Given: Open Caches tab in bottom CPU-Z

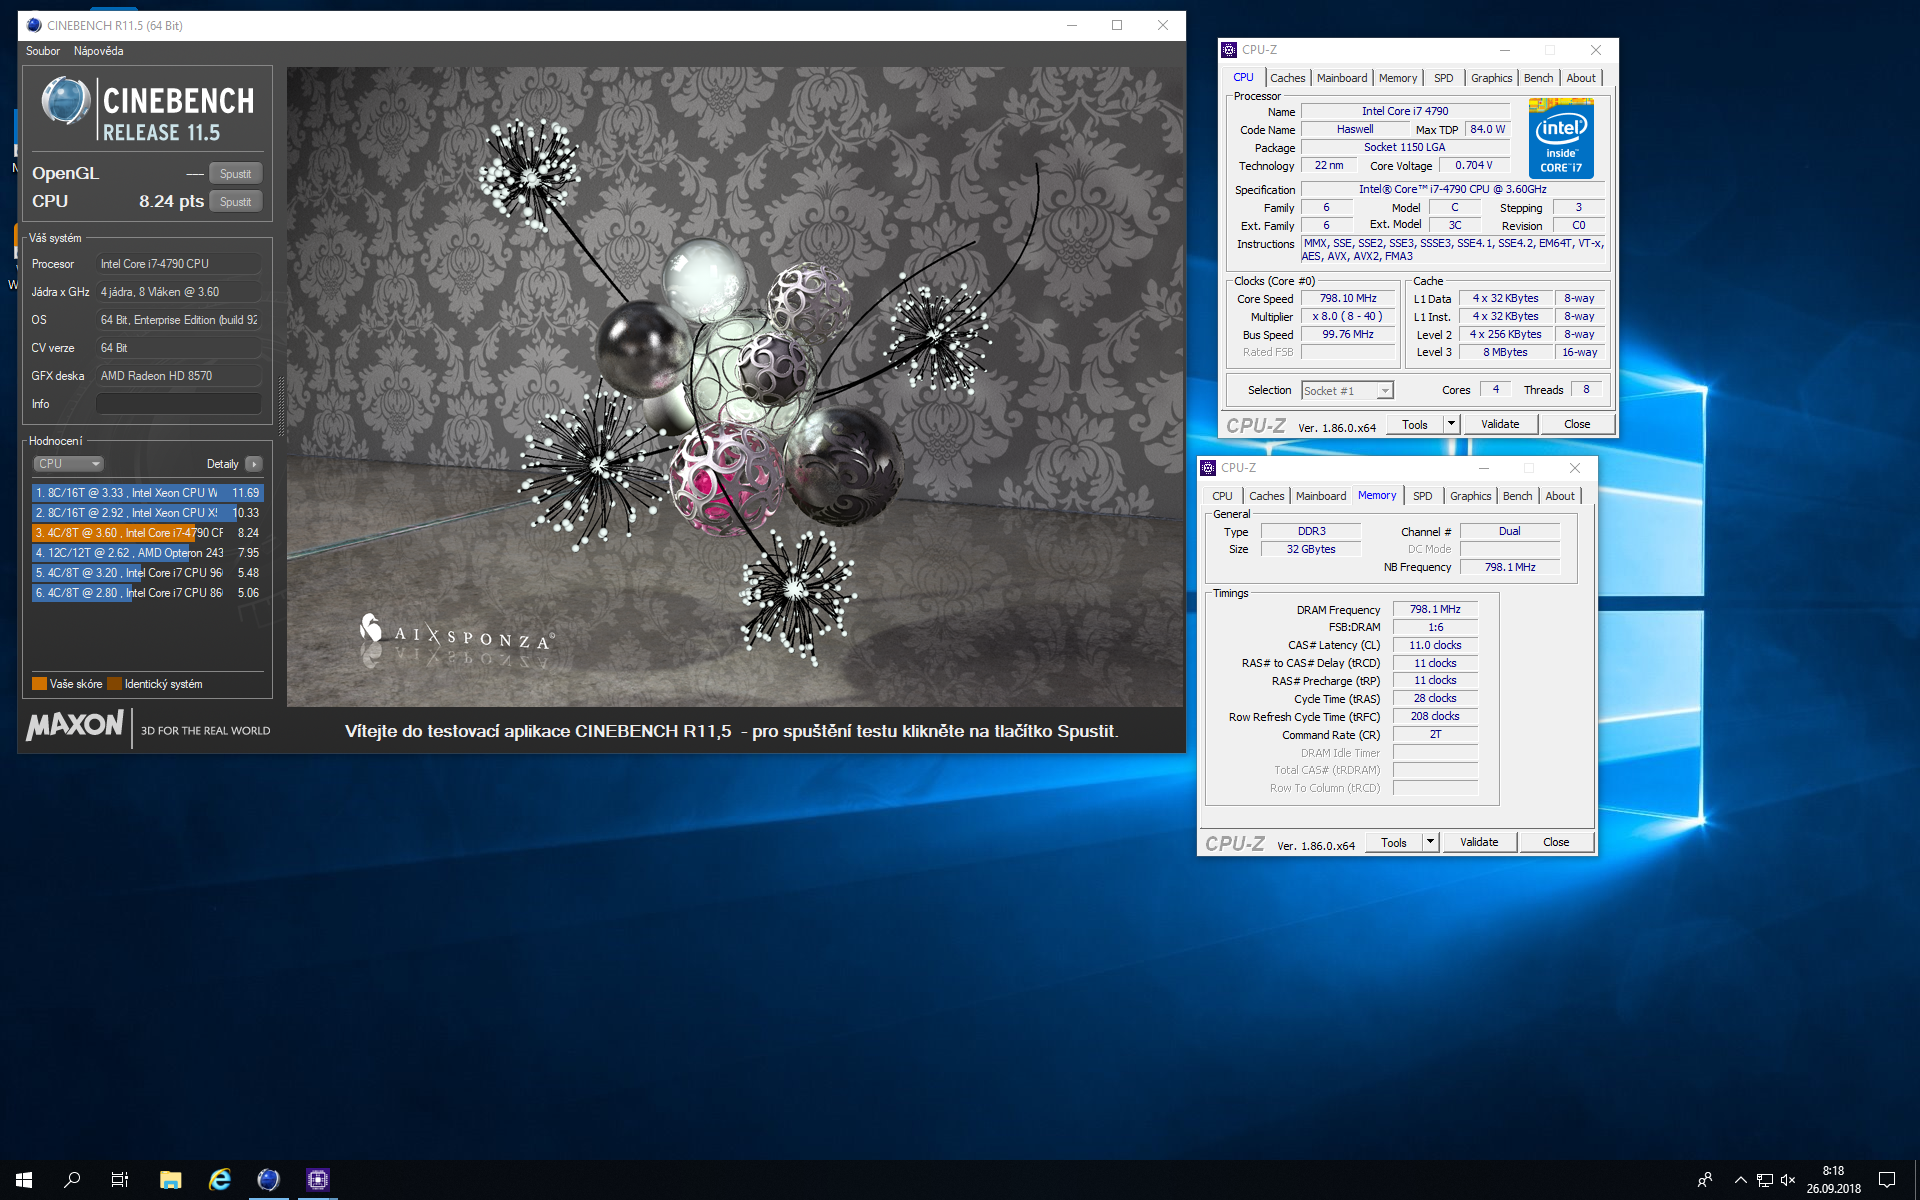Looking at the screenshot, I should click(1266, 496).
